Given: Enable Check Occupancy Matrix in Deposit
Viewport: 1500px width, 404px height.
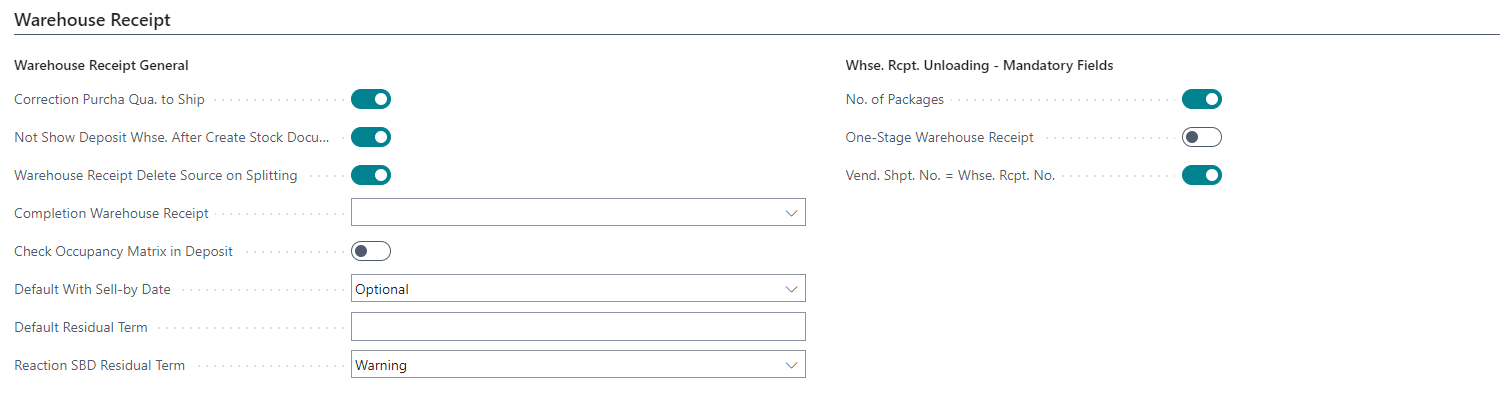Looking at the screenshot, I should click(370, 251).
